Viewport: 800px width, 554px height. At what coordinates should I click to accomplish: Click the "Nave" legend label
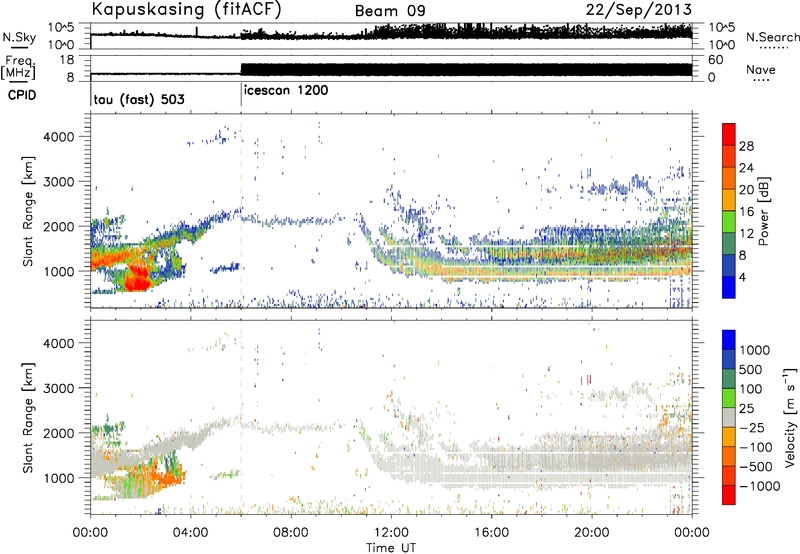pyautogui.click(x=760, y=70)
